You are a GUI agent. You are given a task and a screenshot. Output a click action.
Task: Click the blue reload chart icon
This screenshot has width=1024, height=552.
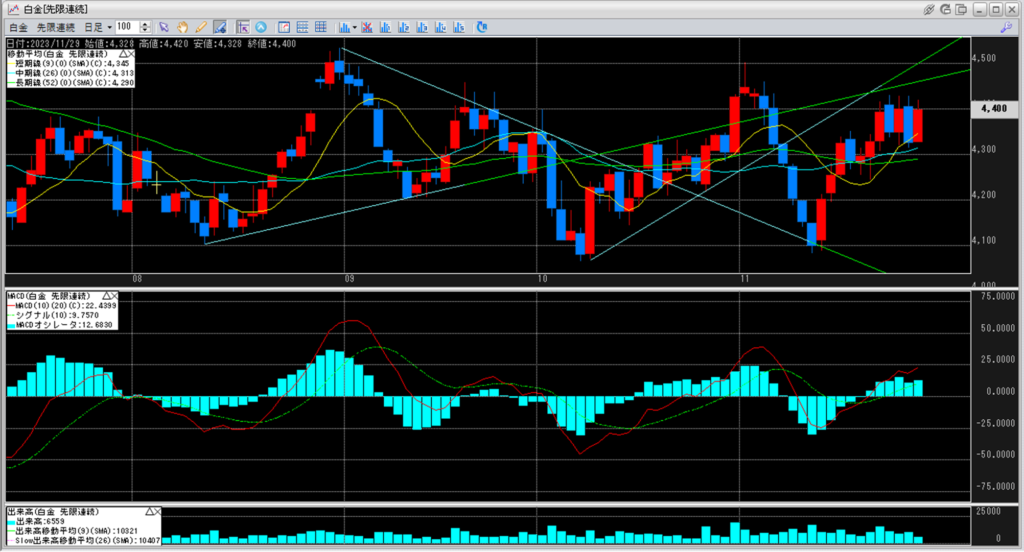click(482, 27)
